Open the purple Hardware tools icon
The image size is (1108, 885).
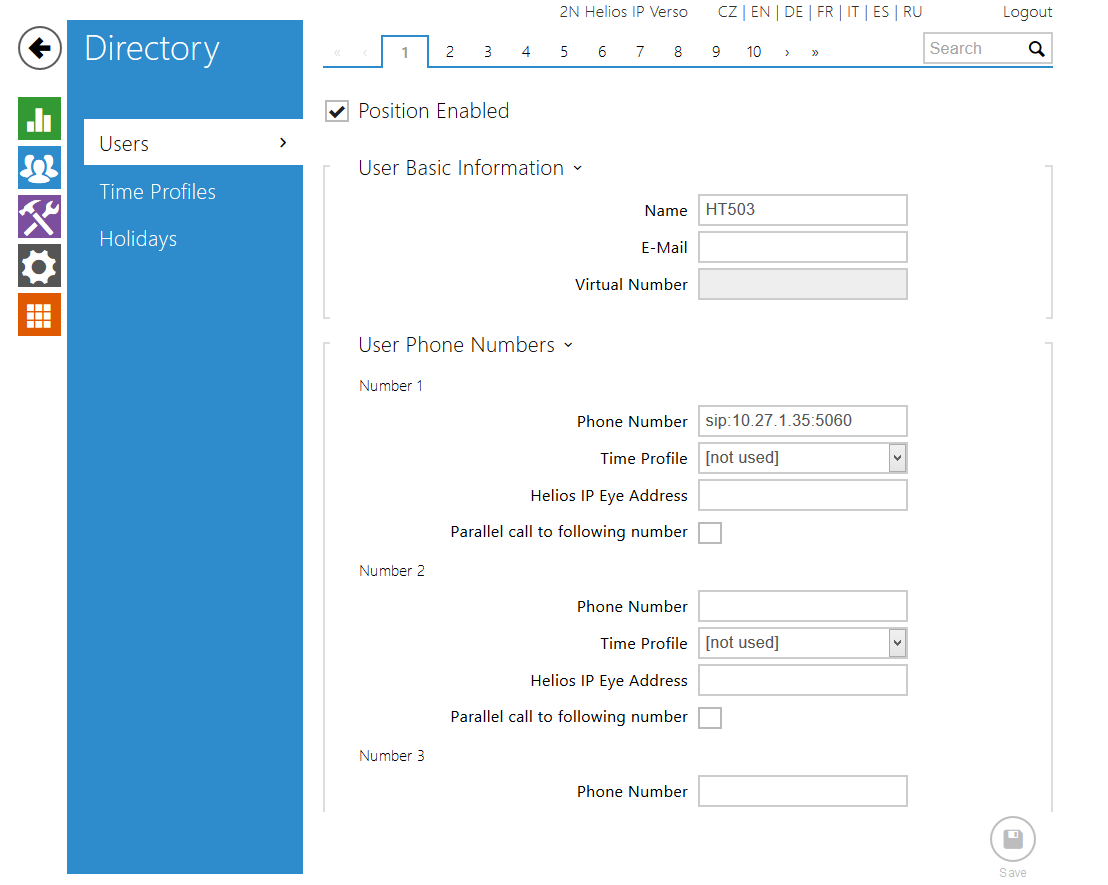39,217
